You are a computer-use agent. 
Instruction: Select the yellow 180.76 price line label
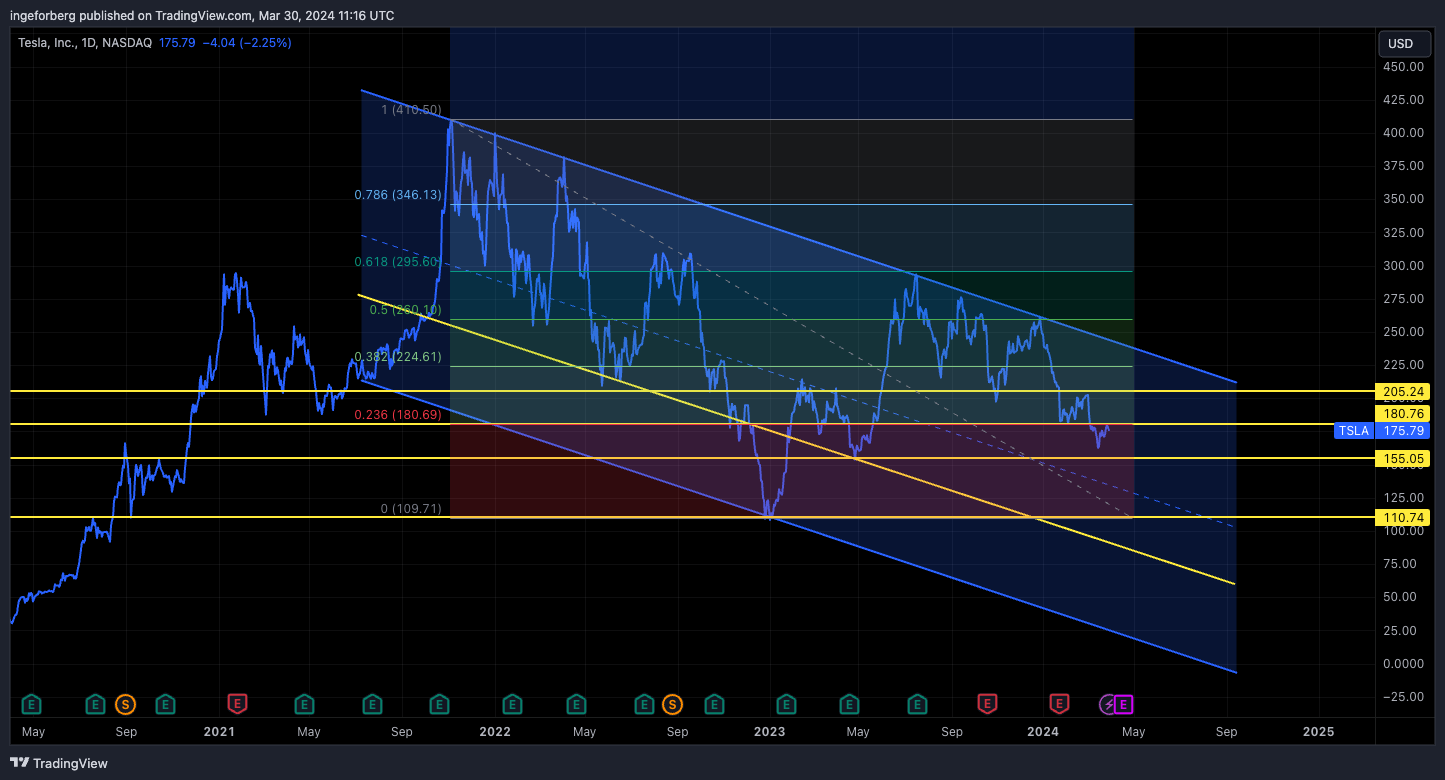(1403, 413)
